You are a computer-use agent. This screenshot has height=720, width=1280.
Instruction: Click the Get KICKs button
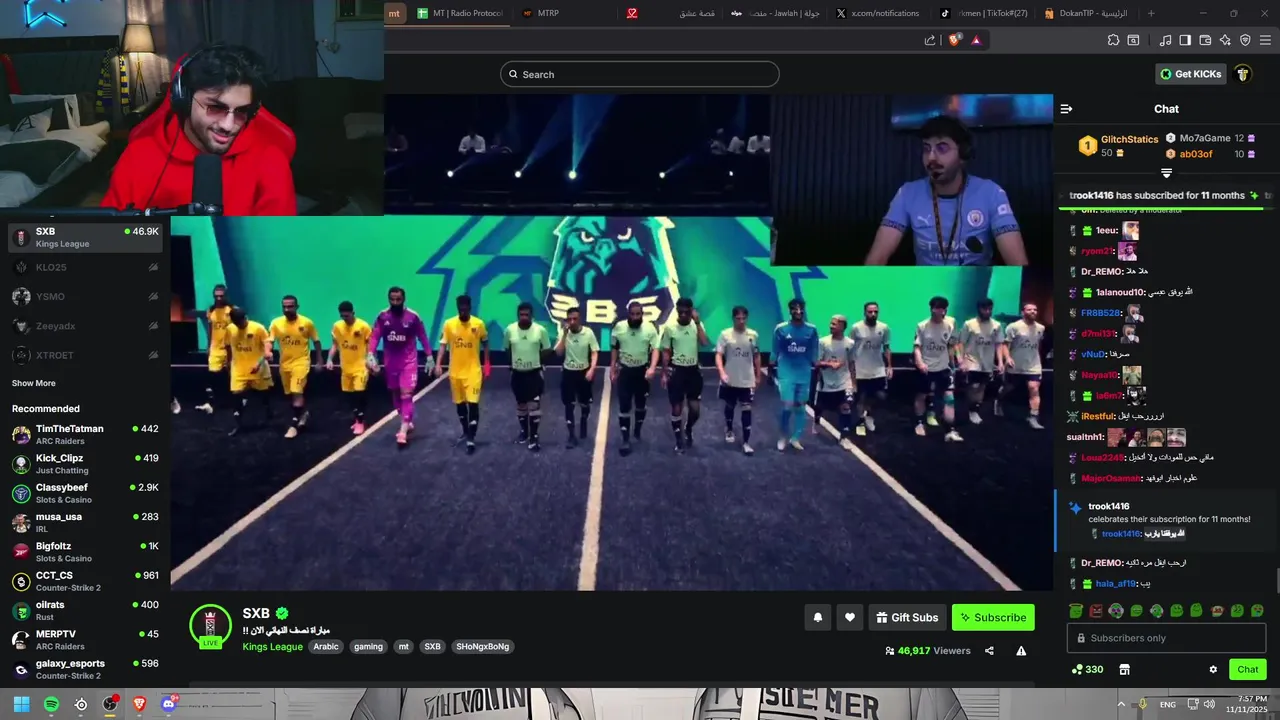pyautogui.click(x=1190, y=74)
